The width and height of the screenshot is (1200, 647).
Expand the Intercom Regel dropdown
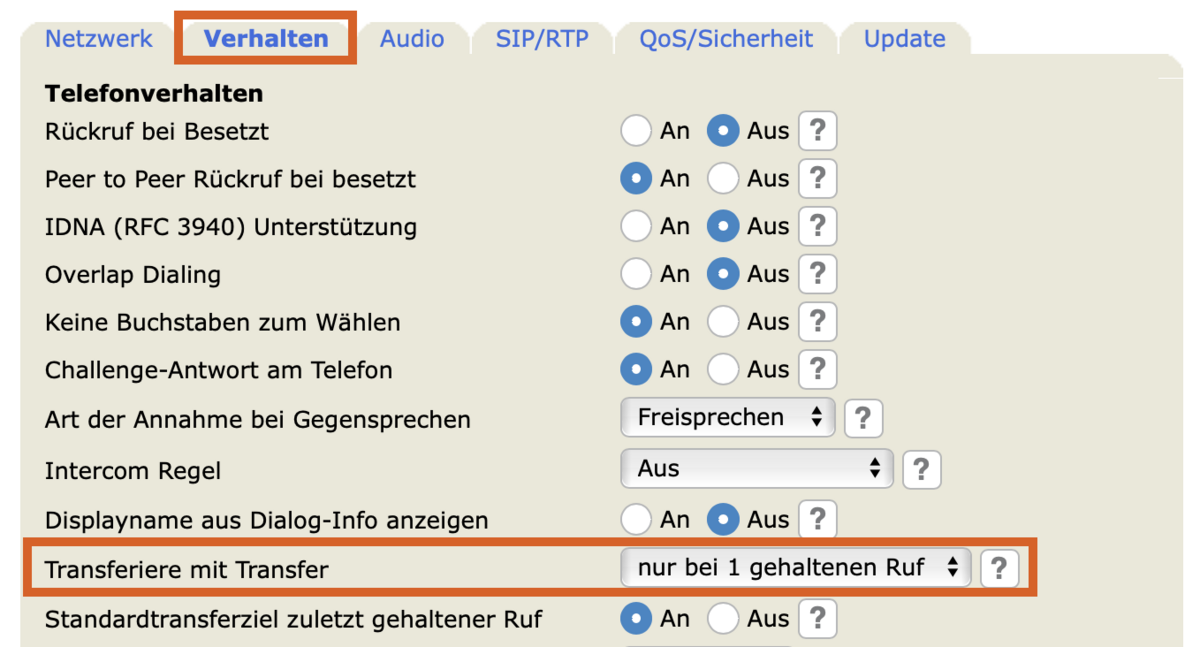(x=756, y=468)
